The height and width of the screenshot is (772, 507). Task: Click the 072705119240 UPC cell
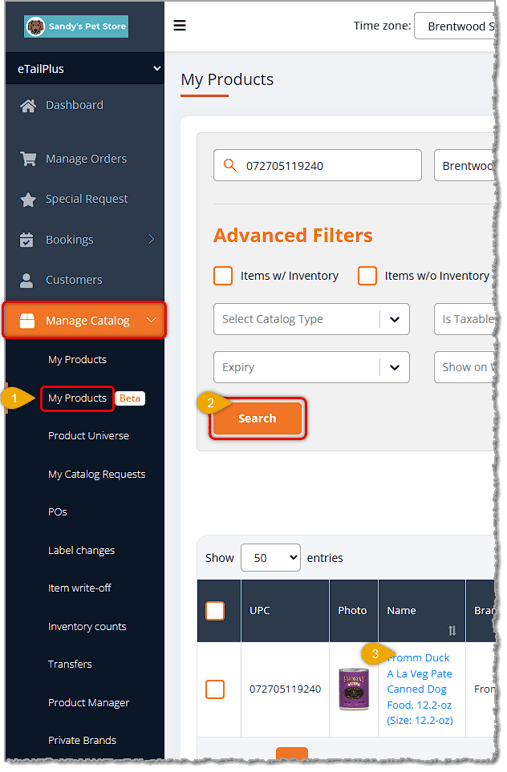click(285, 690)
